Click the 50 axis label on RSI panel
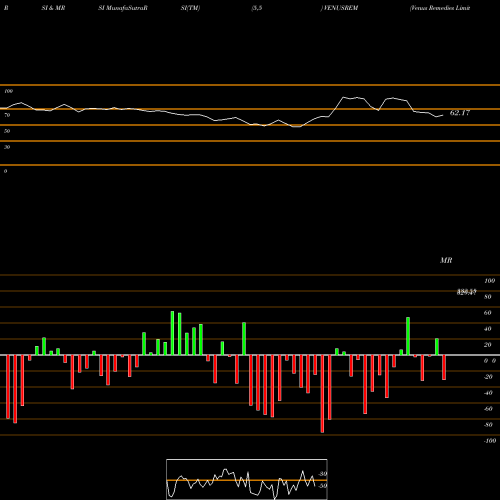The image size is (500, 500). click(x=7, y=131)
